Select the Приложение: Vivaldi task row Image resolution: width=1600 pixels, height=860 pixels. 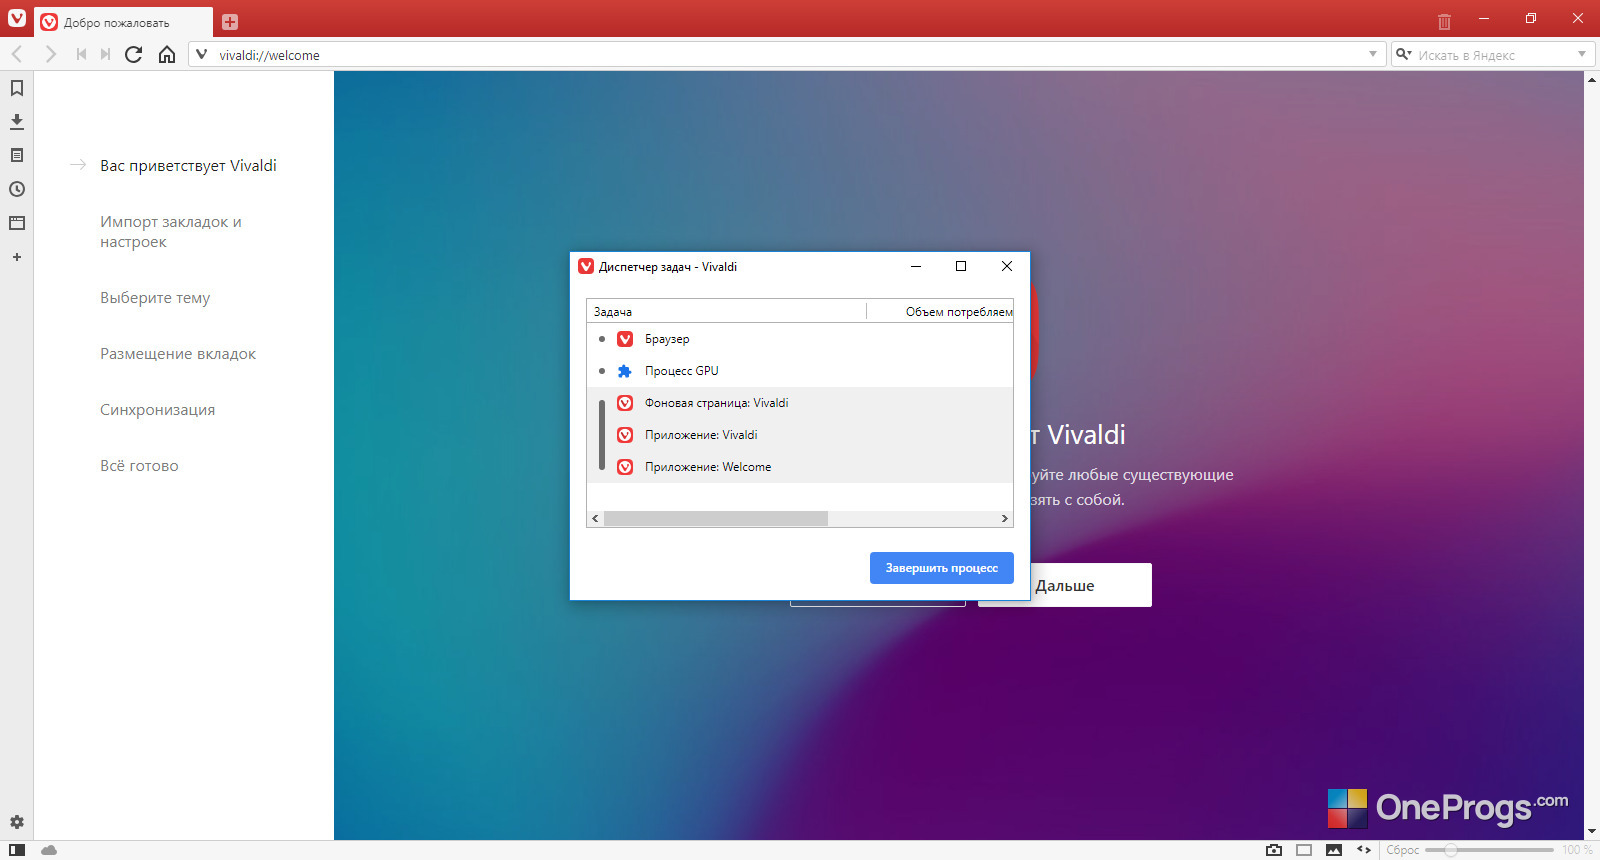tap(800, 435)
